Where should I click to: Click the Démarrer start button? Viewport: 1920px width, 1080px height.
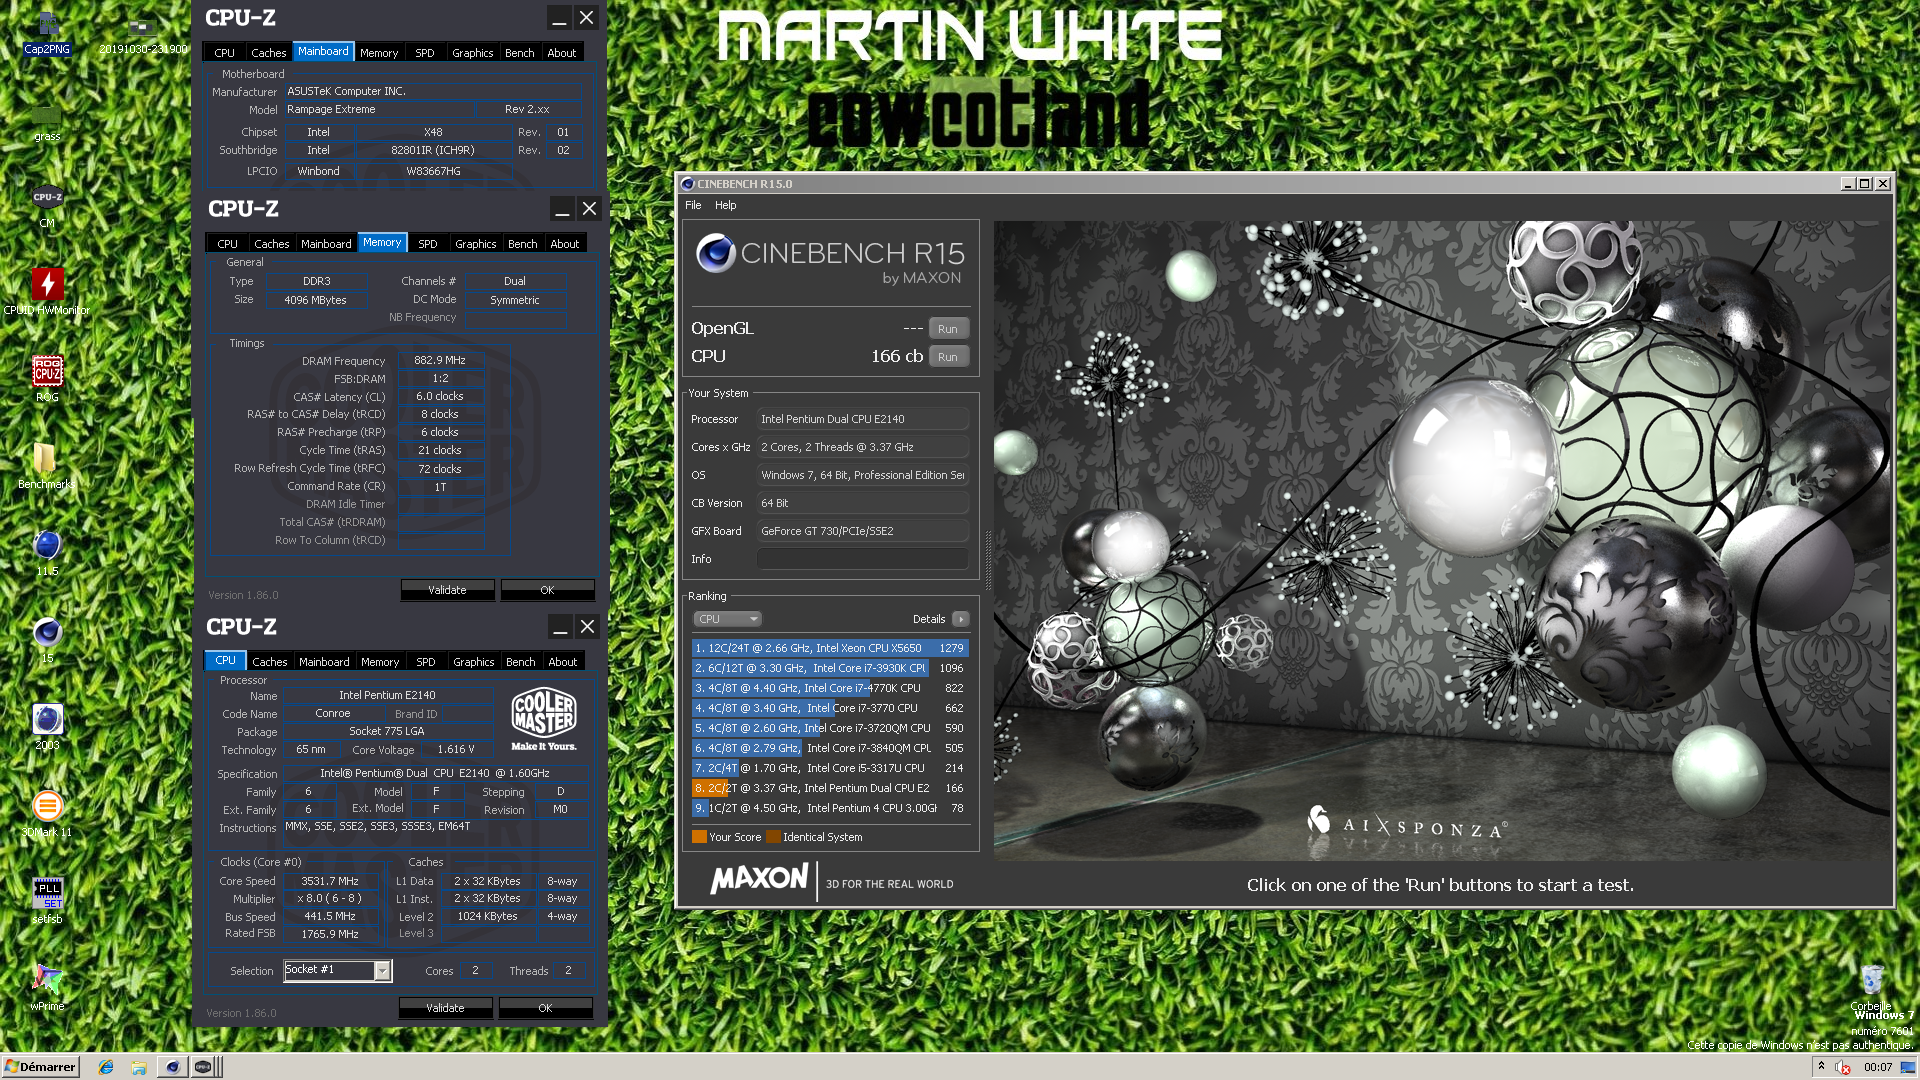[x=40, y=1067]
